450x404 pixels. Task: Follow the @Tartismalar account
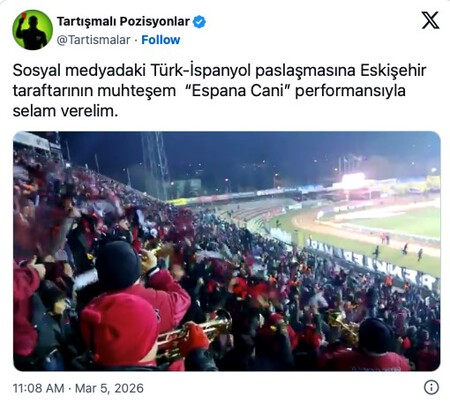tap(161, 40)
